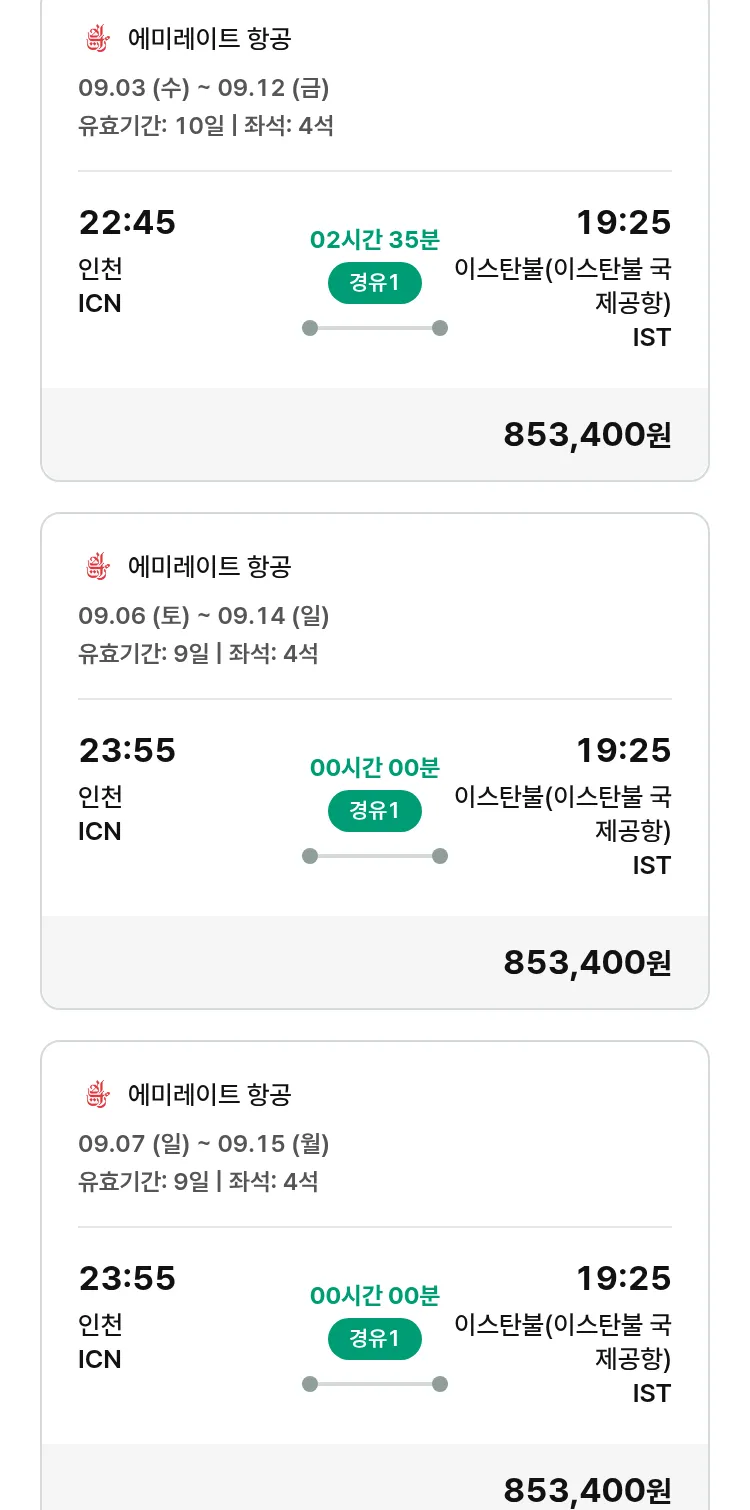
Task: Click the 02시간 35분 layover duration text
Action: pyautogui.click(x=375, y=240)
